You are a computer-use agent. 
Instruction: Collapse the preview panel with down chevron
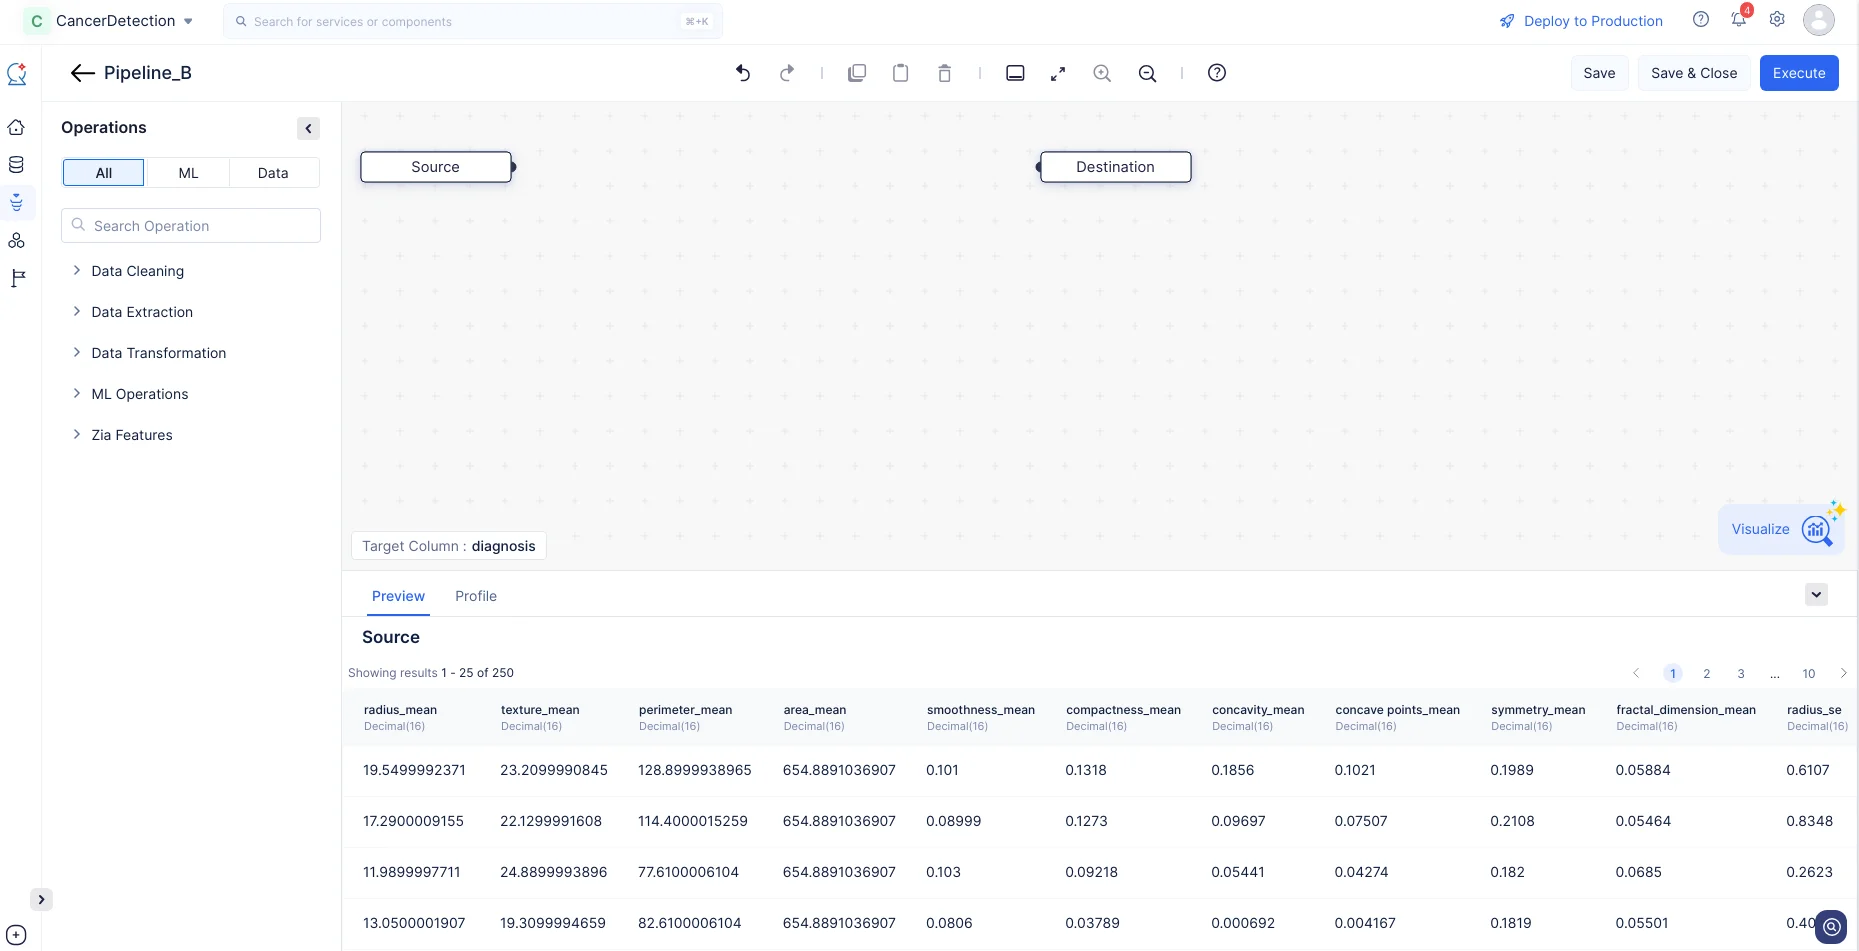tap(1817, 594)
